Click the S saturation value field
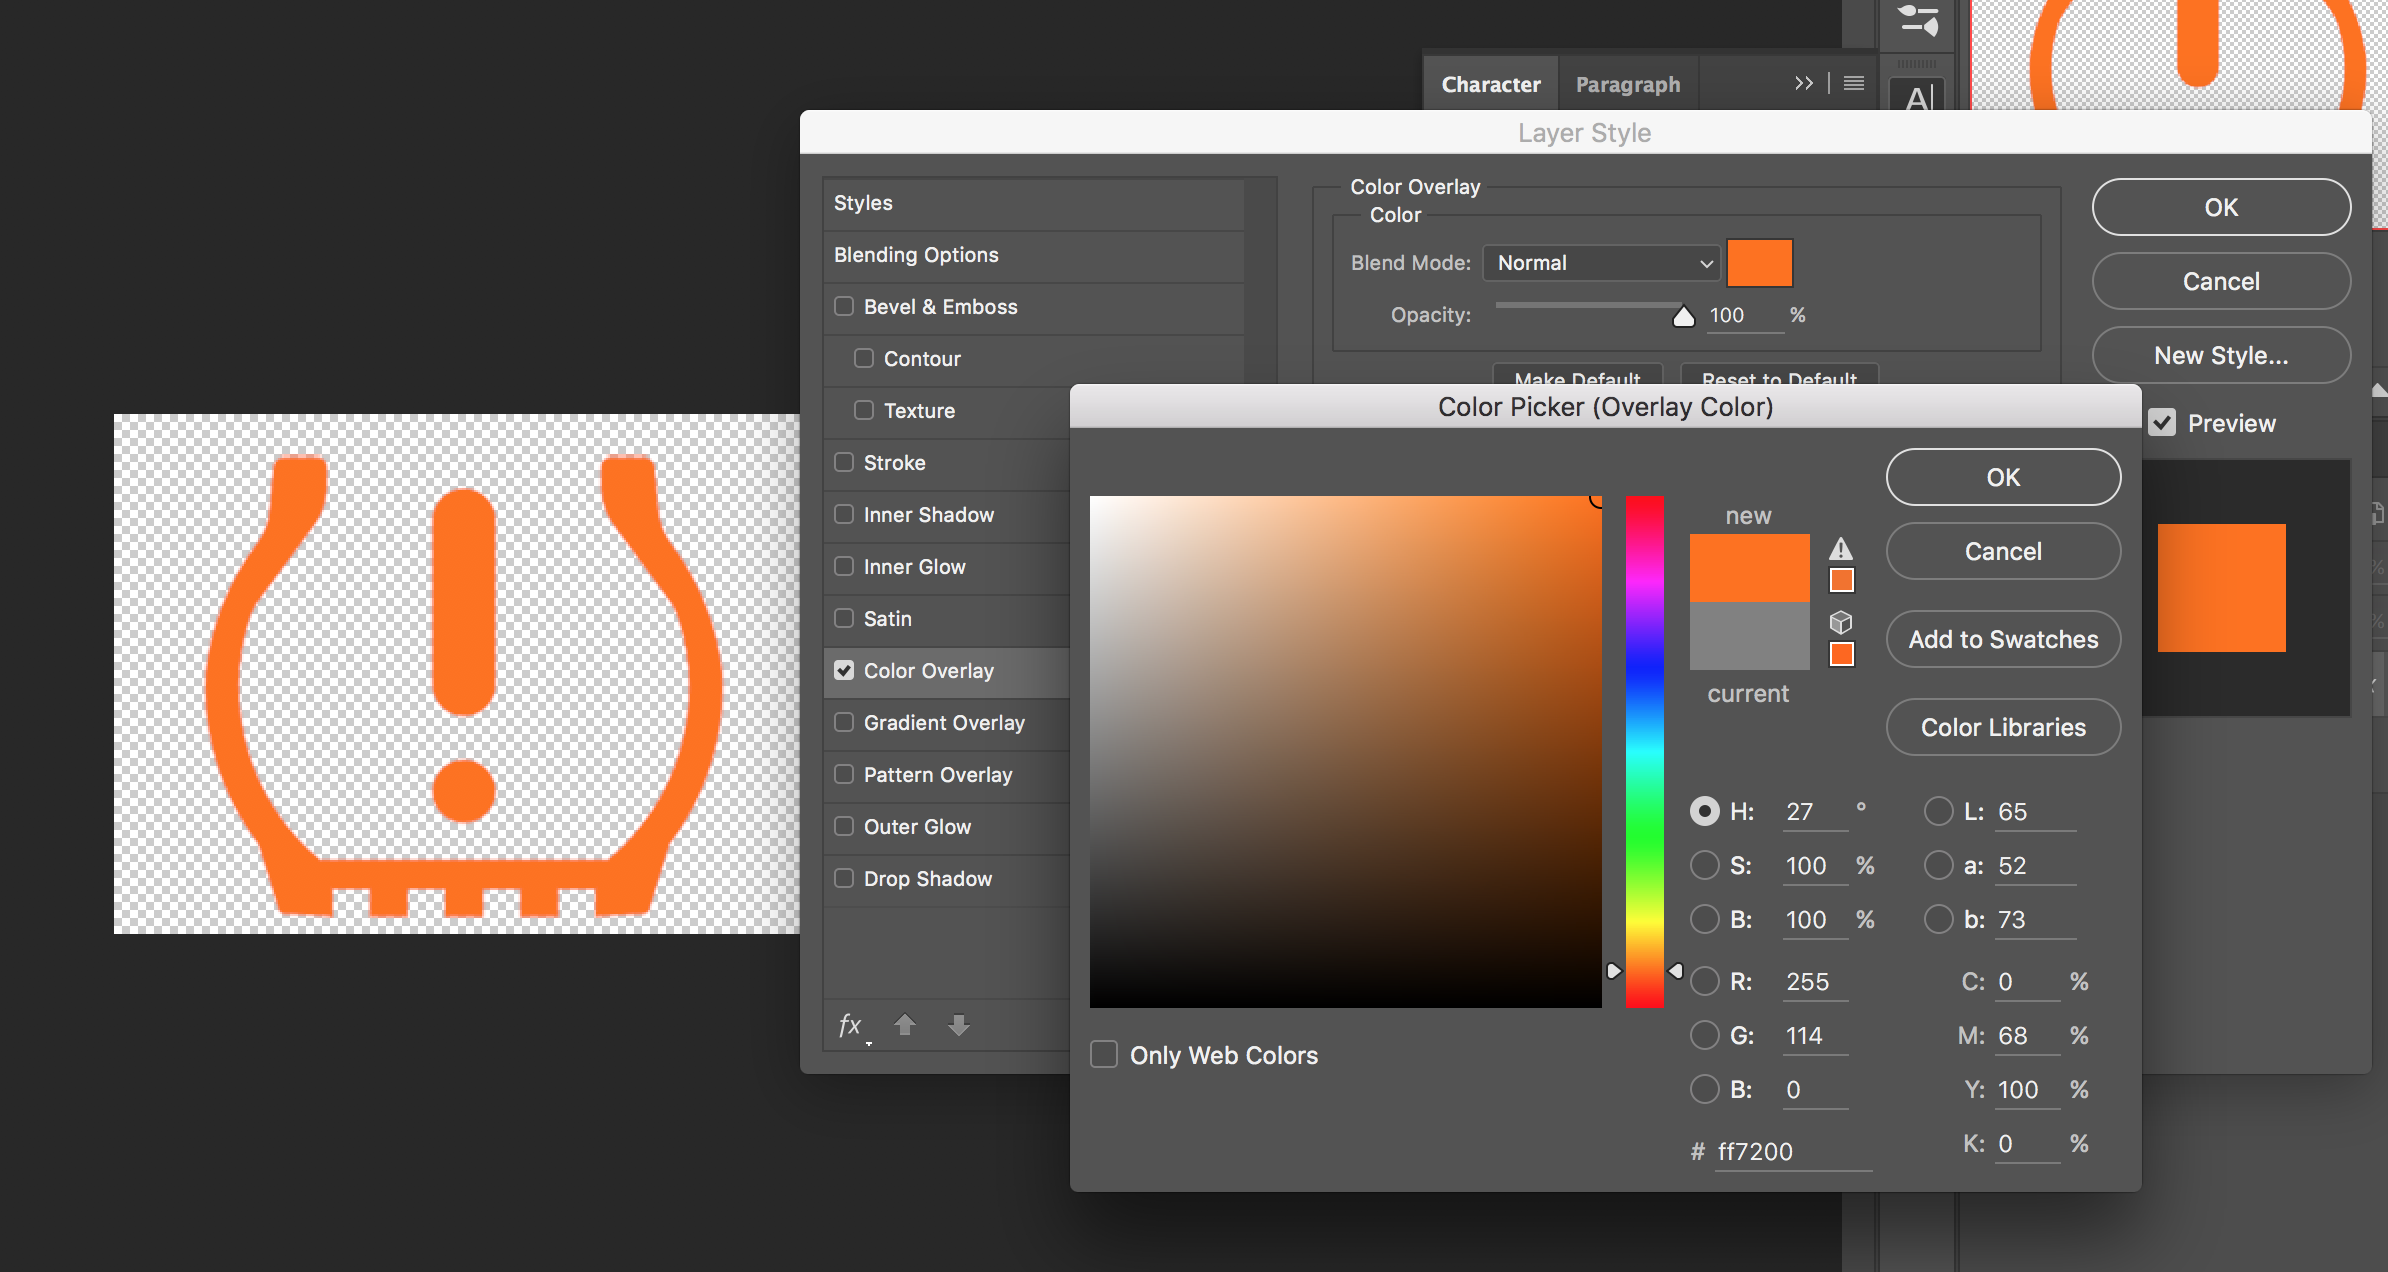The height and width of the screenshot is (1272, 2388). coord(1815,865)
